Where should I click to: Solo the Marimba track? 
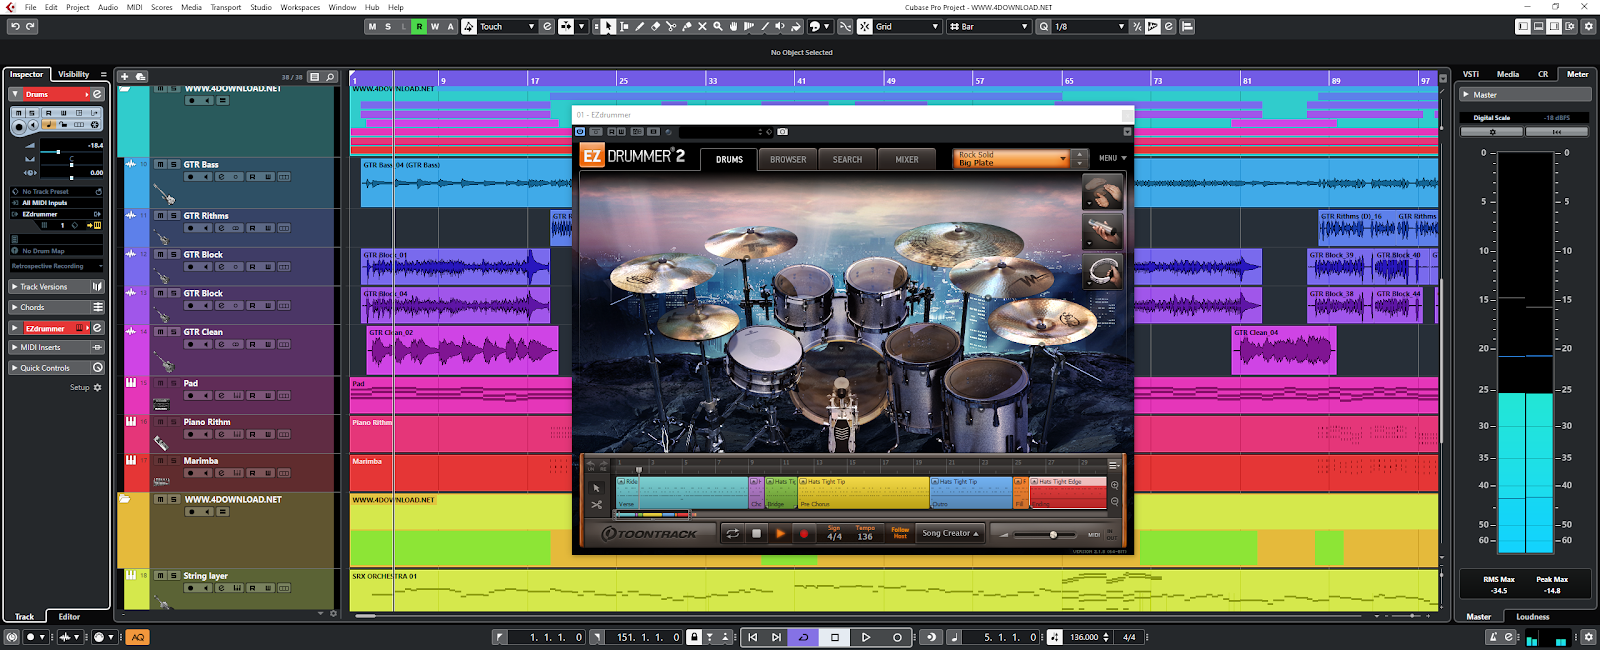click(173, 461)
